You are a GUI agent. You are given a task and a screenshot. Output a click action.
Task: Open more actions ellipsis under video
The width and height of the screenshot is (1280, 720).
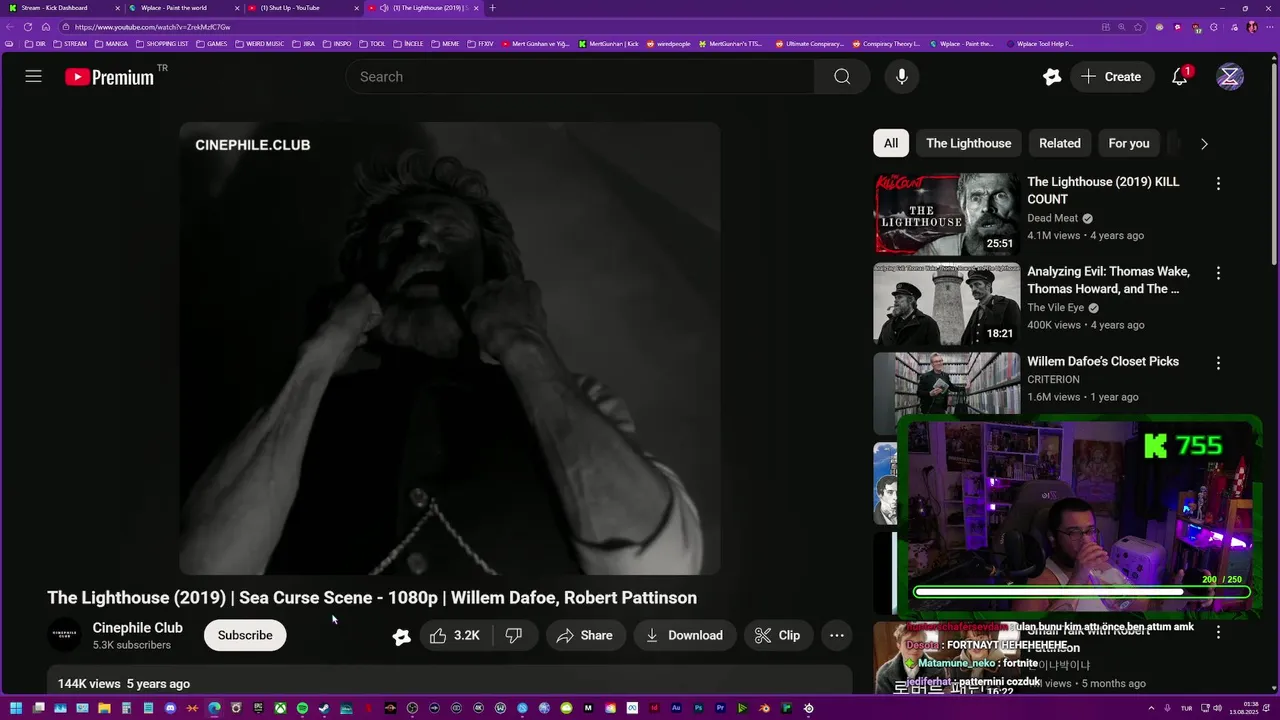click(x=837, y=635)
